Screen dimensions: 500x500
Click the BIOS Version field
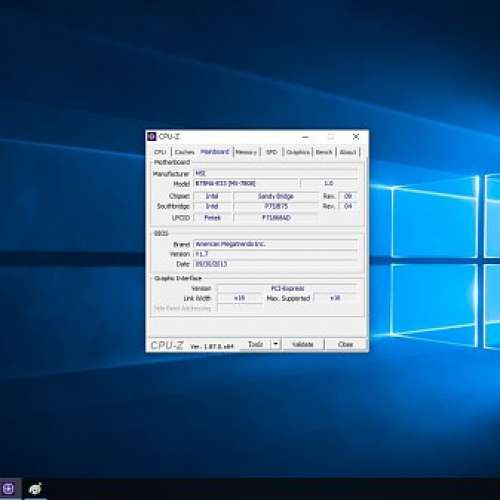coord(276,254)
